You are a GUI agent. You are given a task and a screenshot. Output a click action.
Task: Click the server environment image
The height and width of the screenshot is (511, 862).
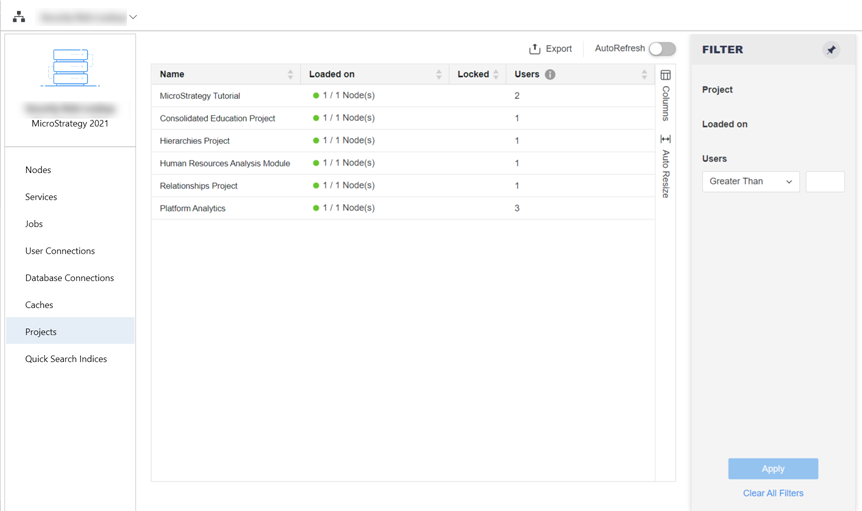click(x=70, y=68)
